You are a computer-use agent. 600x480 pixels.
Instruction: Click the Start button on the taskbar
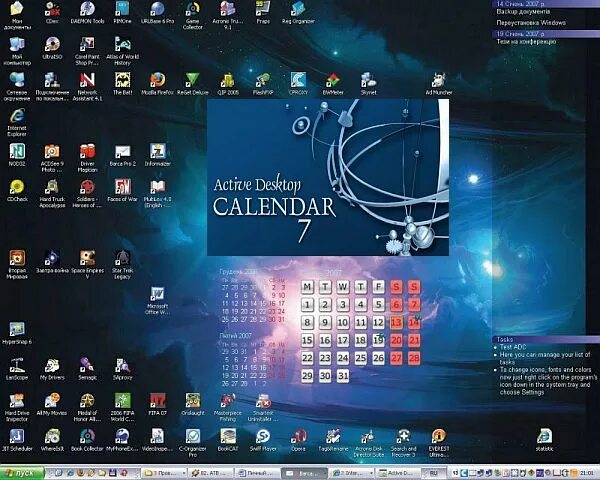[23, 473]
